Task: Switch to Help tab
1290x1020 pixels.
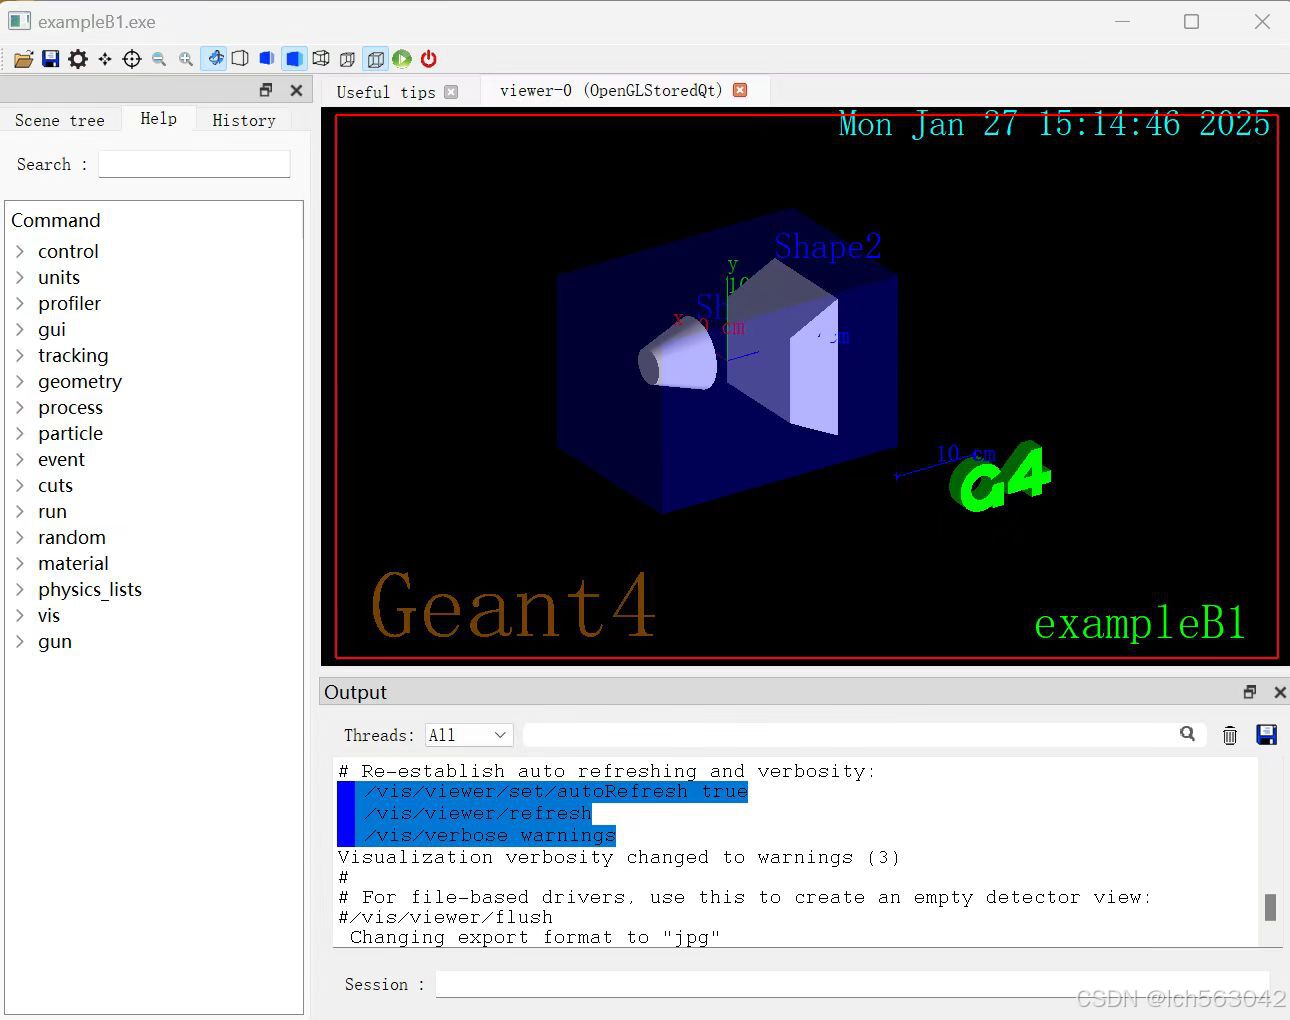Action: pos(158,119)
